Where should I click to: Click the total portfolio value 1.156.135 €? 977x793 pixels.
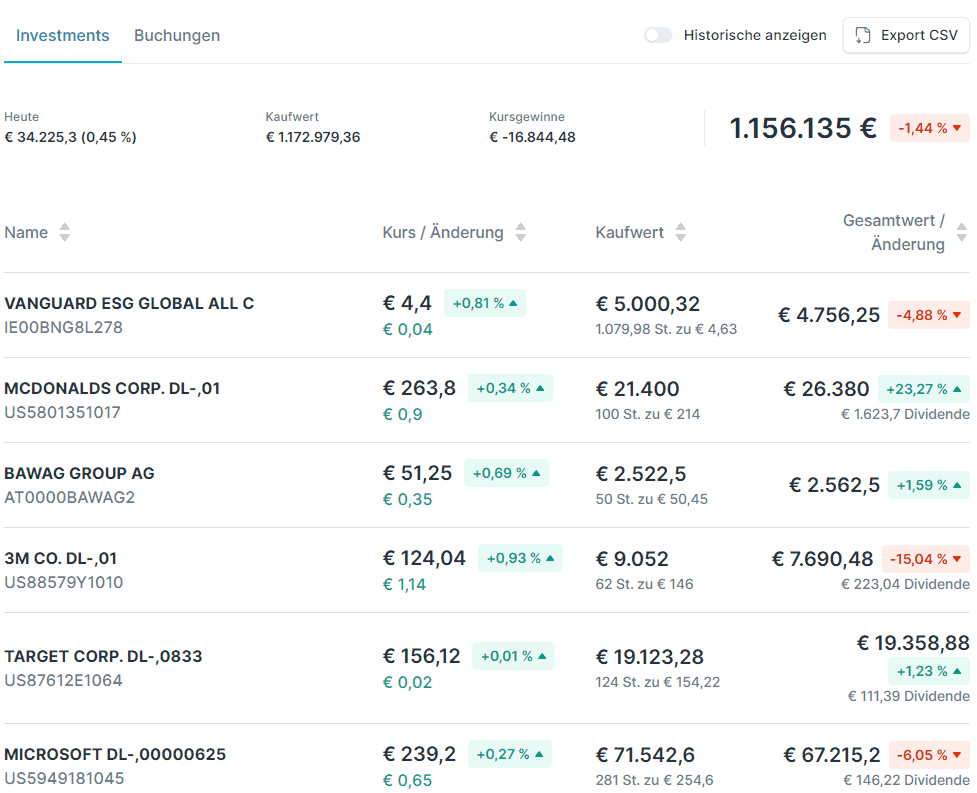coord(803,128)
